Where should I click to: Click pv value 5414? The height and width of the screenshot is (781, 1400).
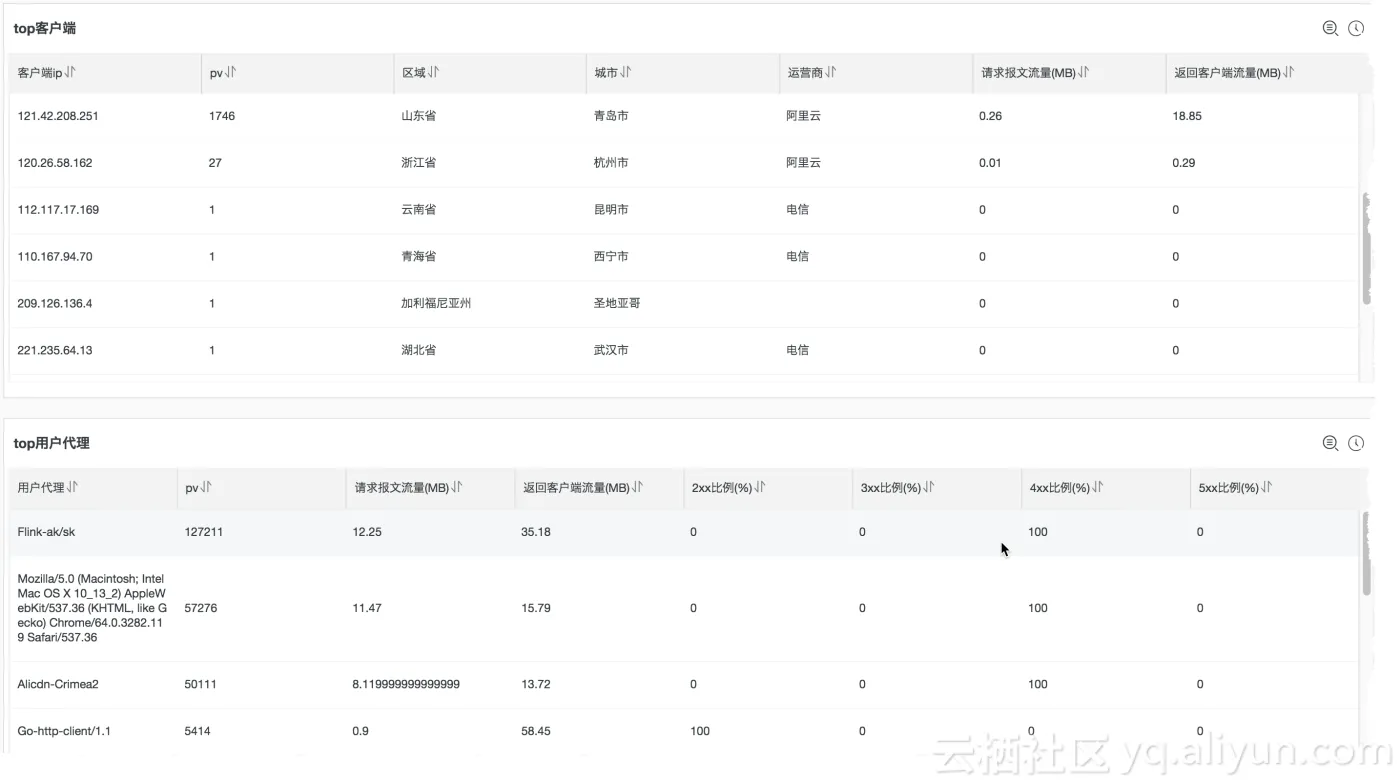pos(198,732)
